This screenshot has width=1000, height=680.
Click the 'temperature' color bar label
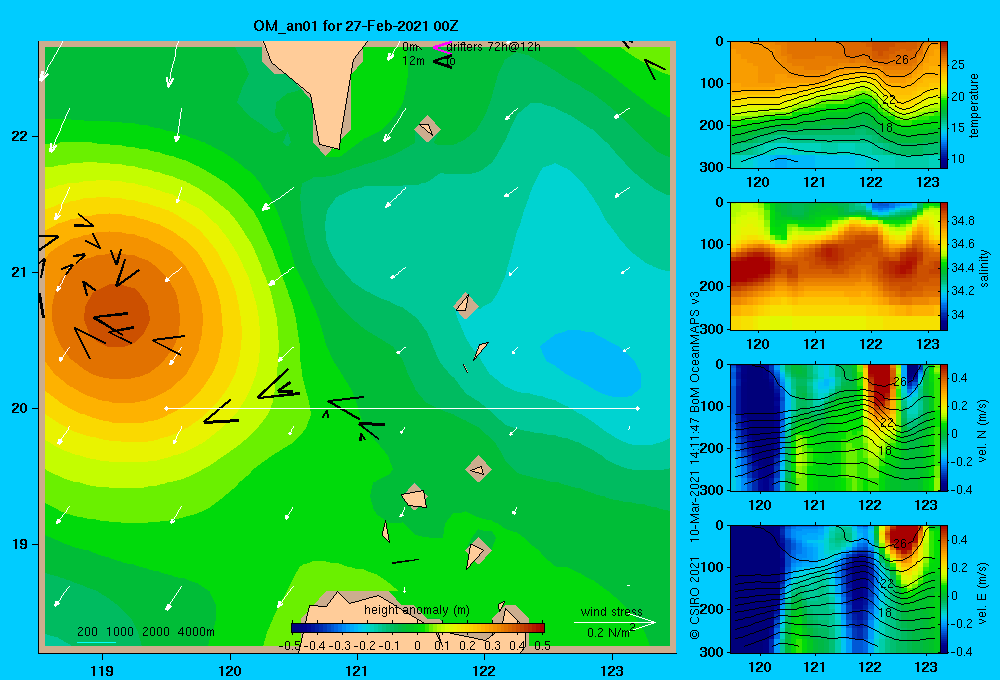click(974, 106)
